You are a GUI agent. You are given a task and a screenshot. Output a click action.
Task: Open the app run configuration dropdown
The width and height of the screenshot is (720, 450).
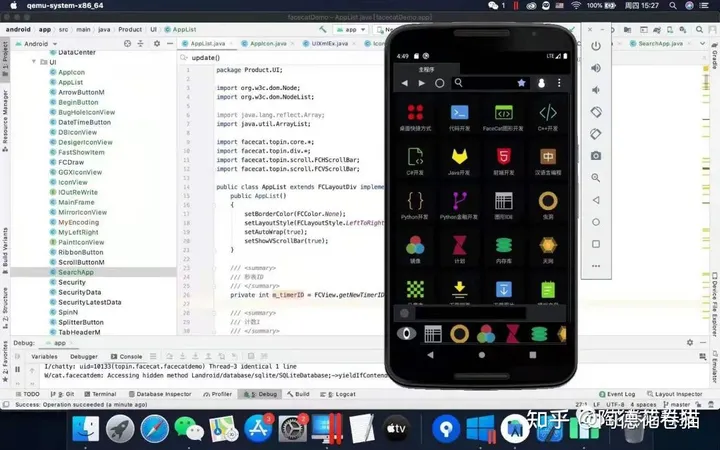[350, 29]
